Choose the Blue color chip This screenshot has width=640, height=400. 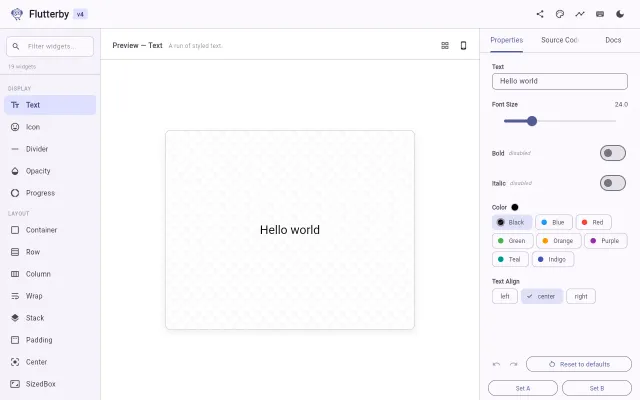point(554,222)
